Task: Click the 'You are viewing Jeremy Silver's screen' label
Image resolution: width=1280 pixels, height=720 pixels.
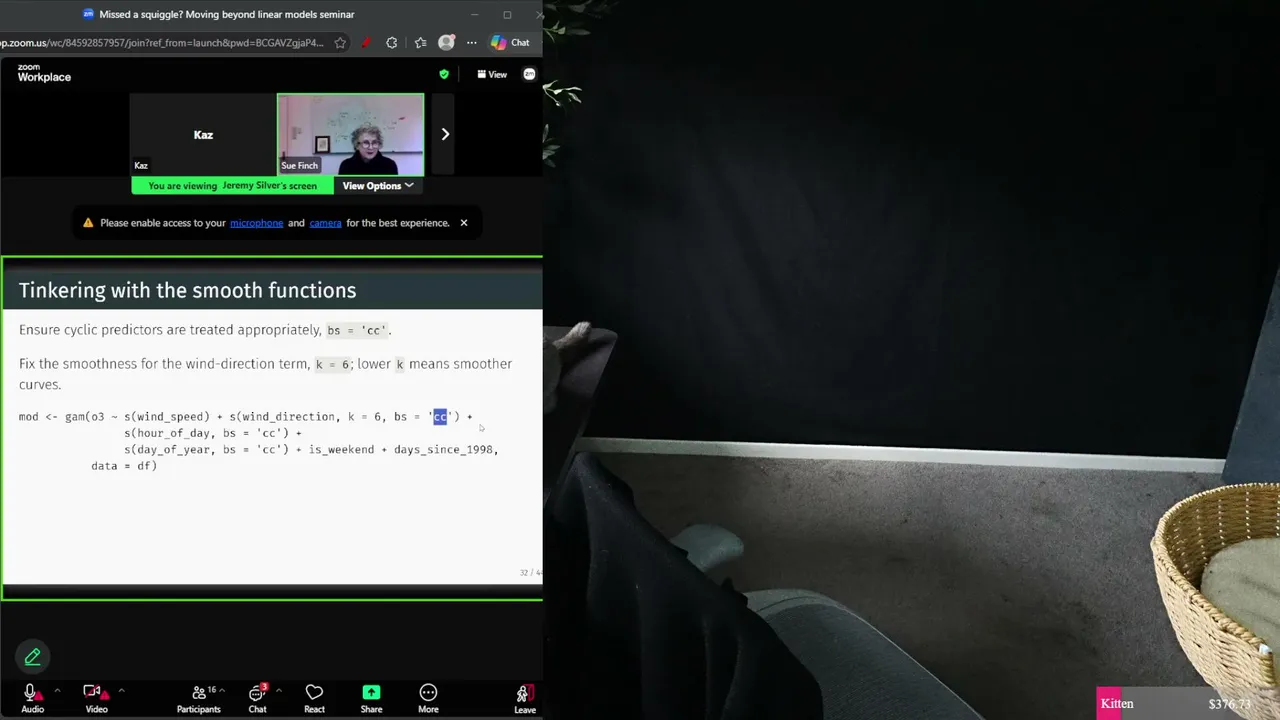Action: pos(232,186)
